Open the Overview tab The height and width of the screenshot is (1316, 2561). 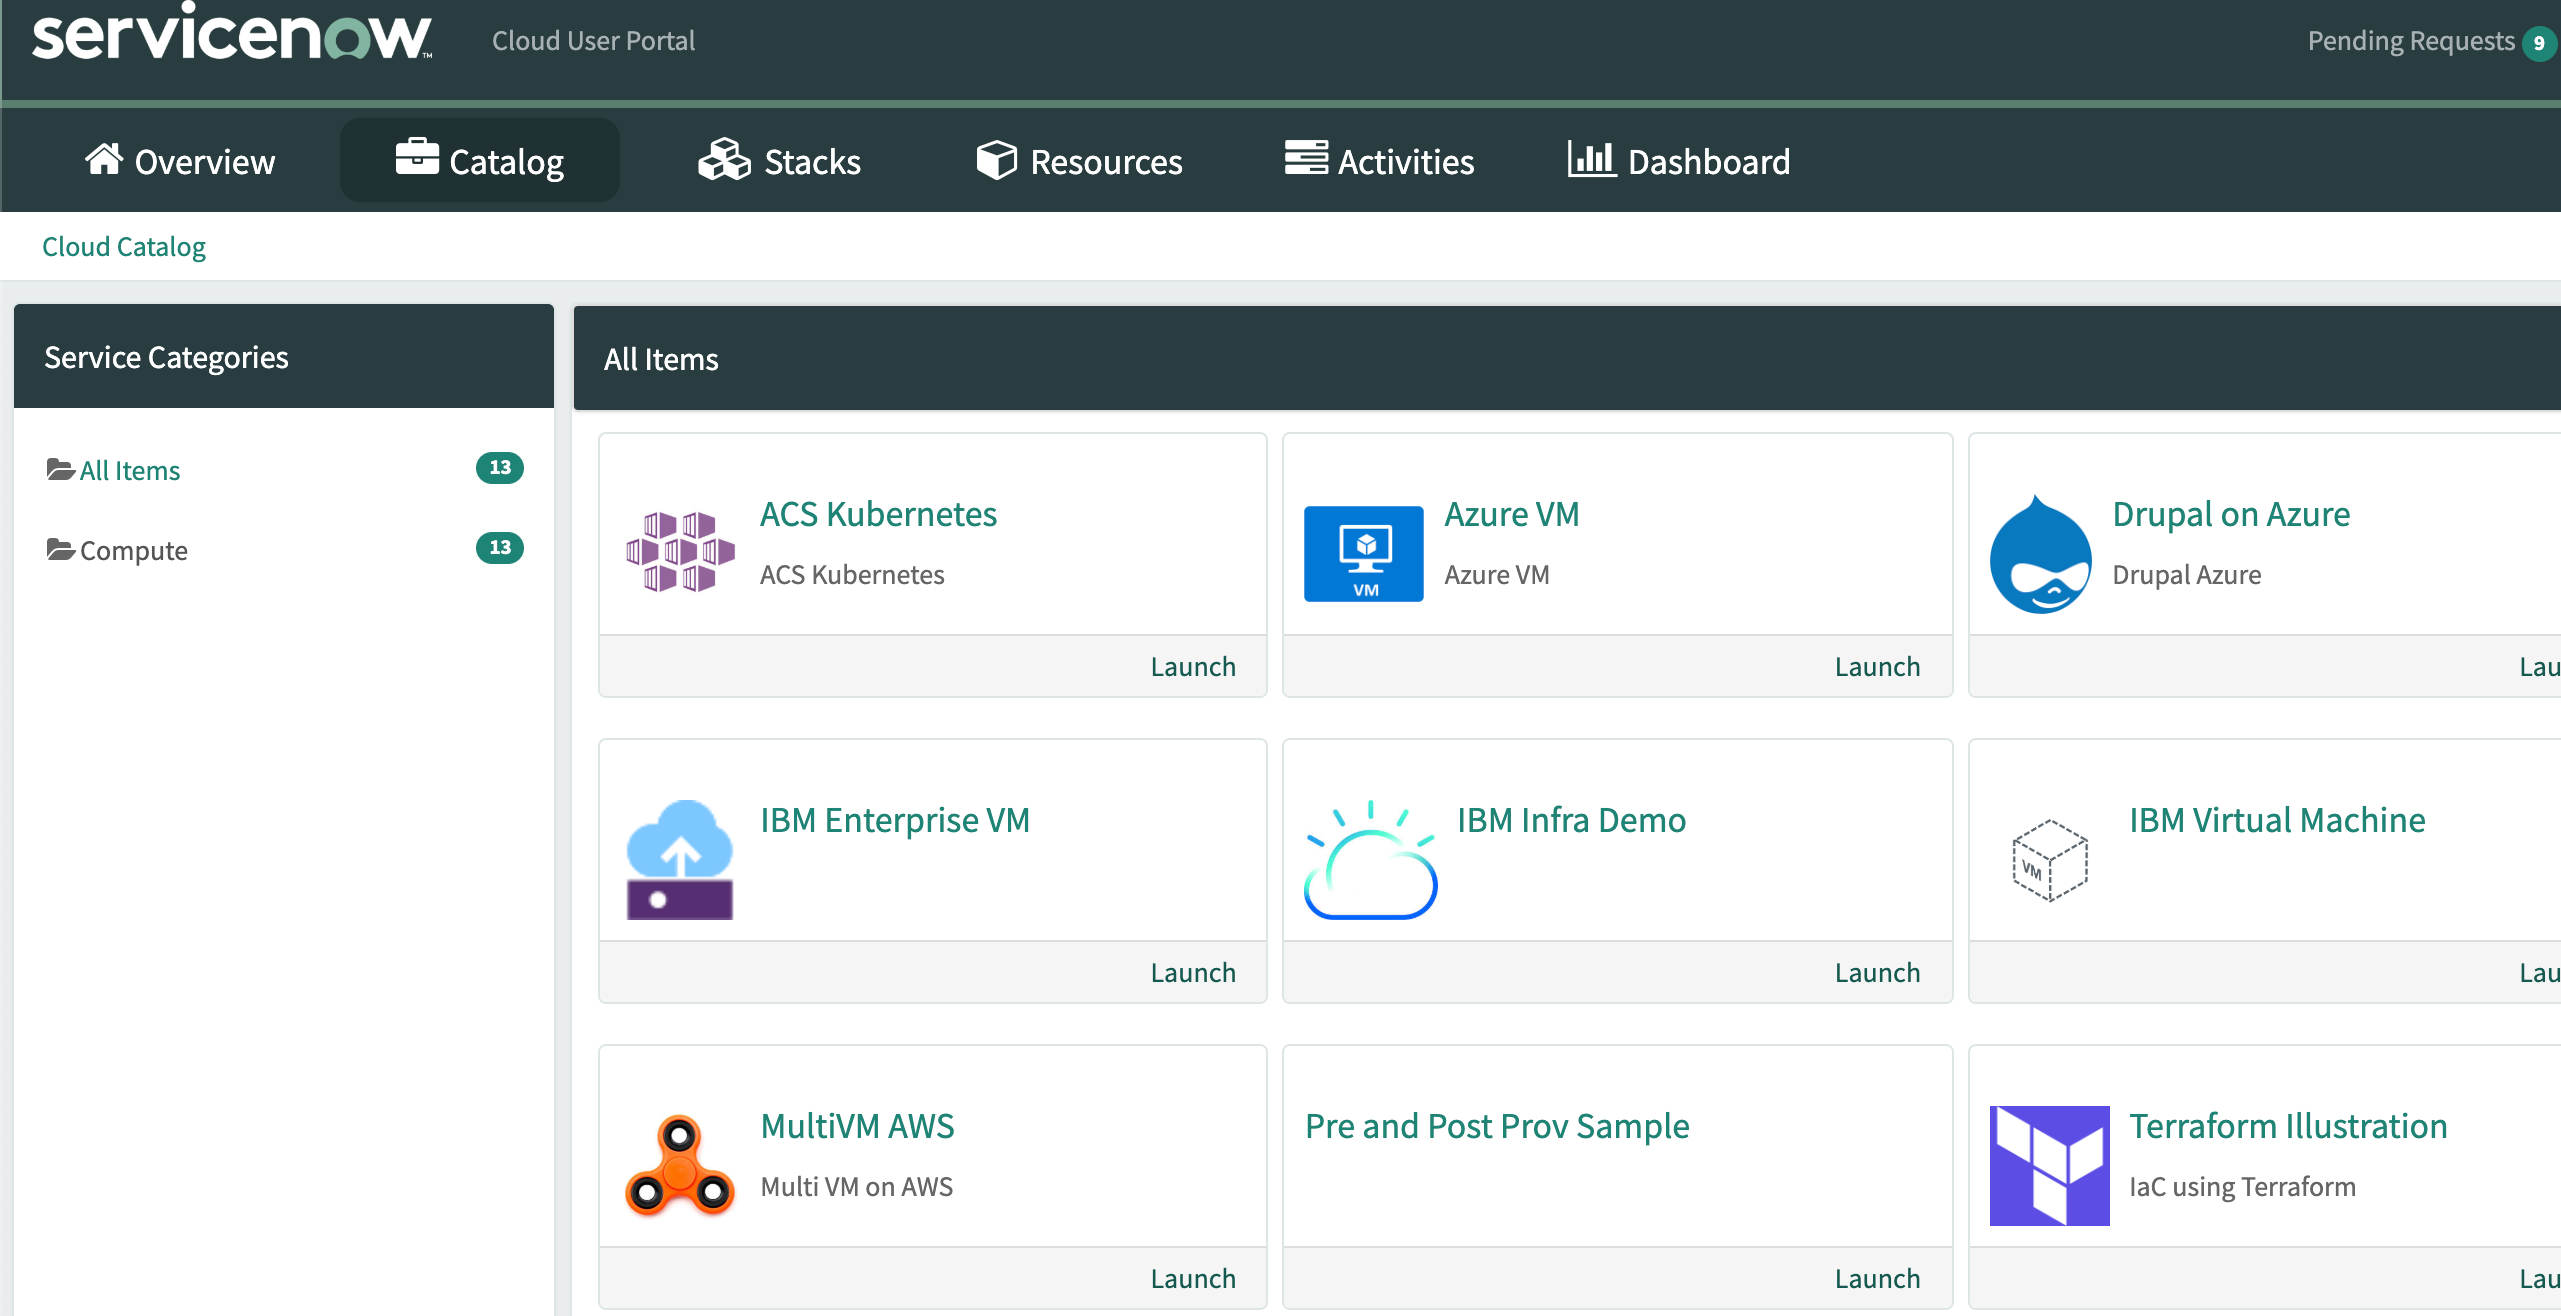(x=179, y=161)
